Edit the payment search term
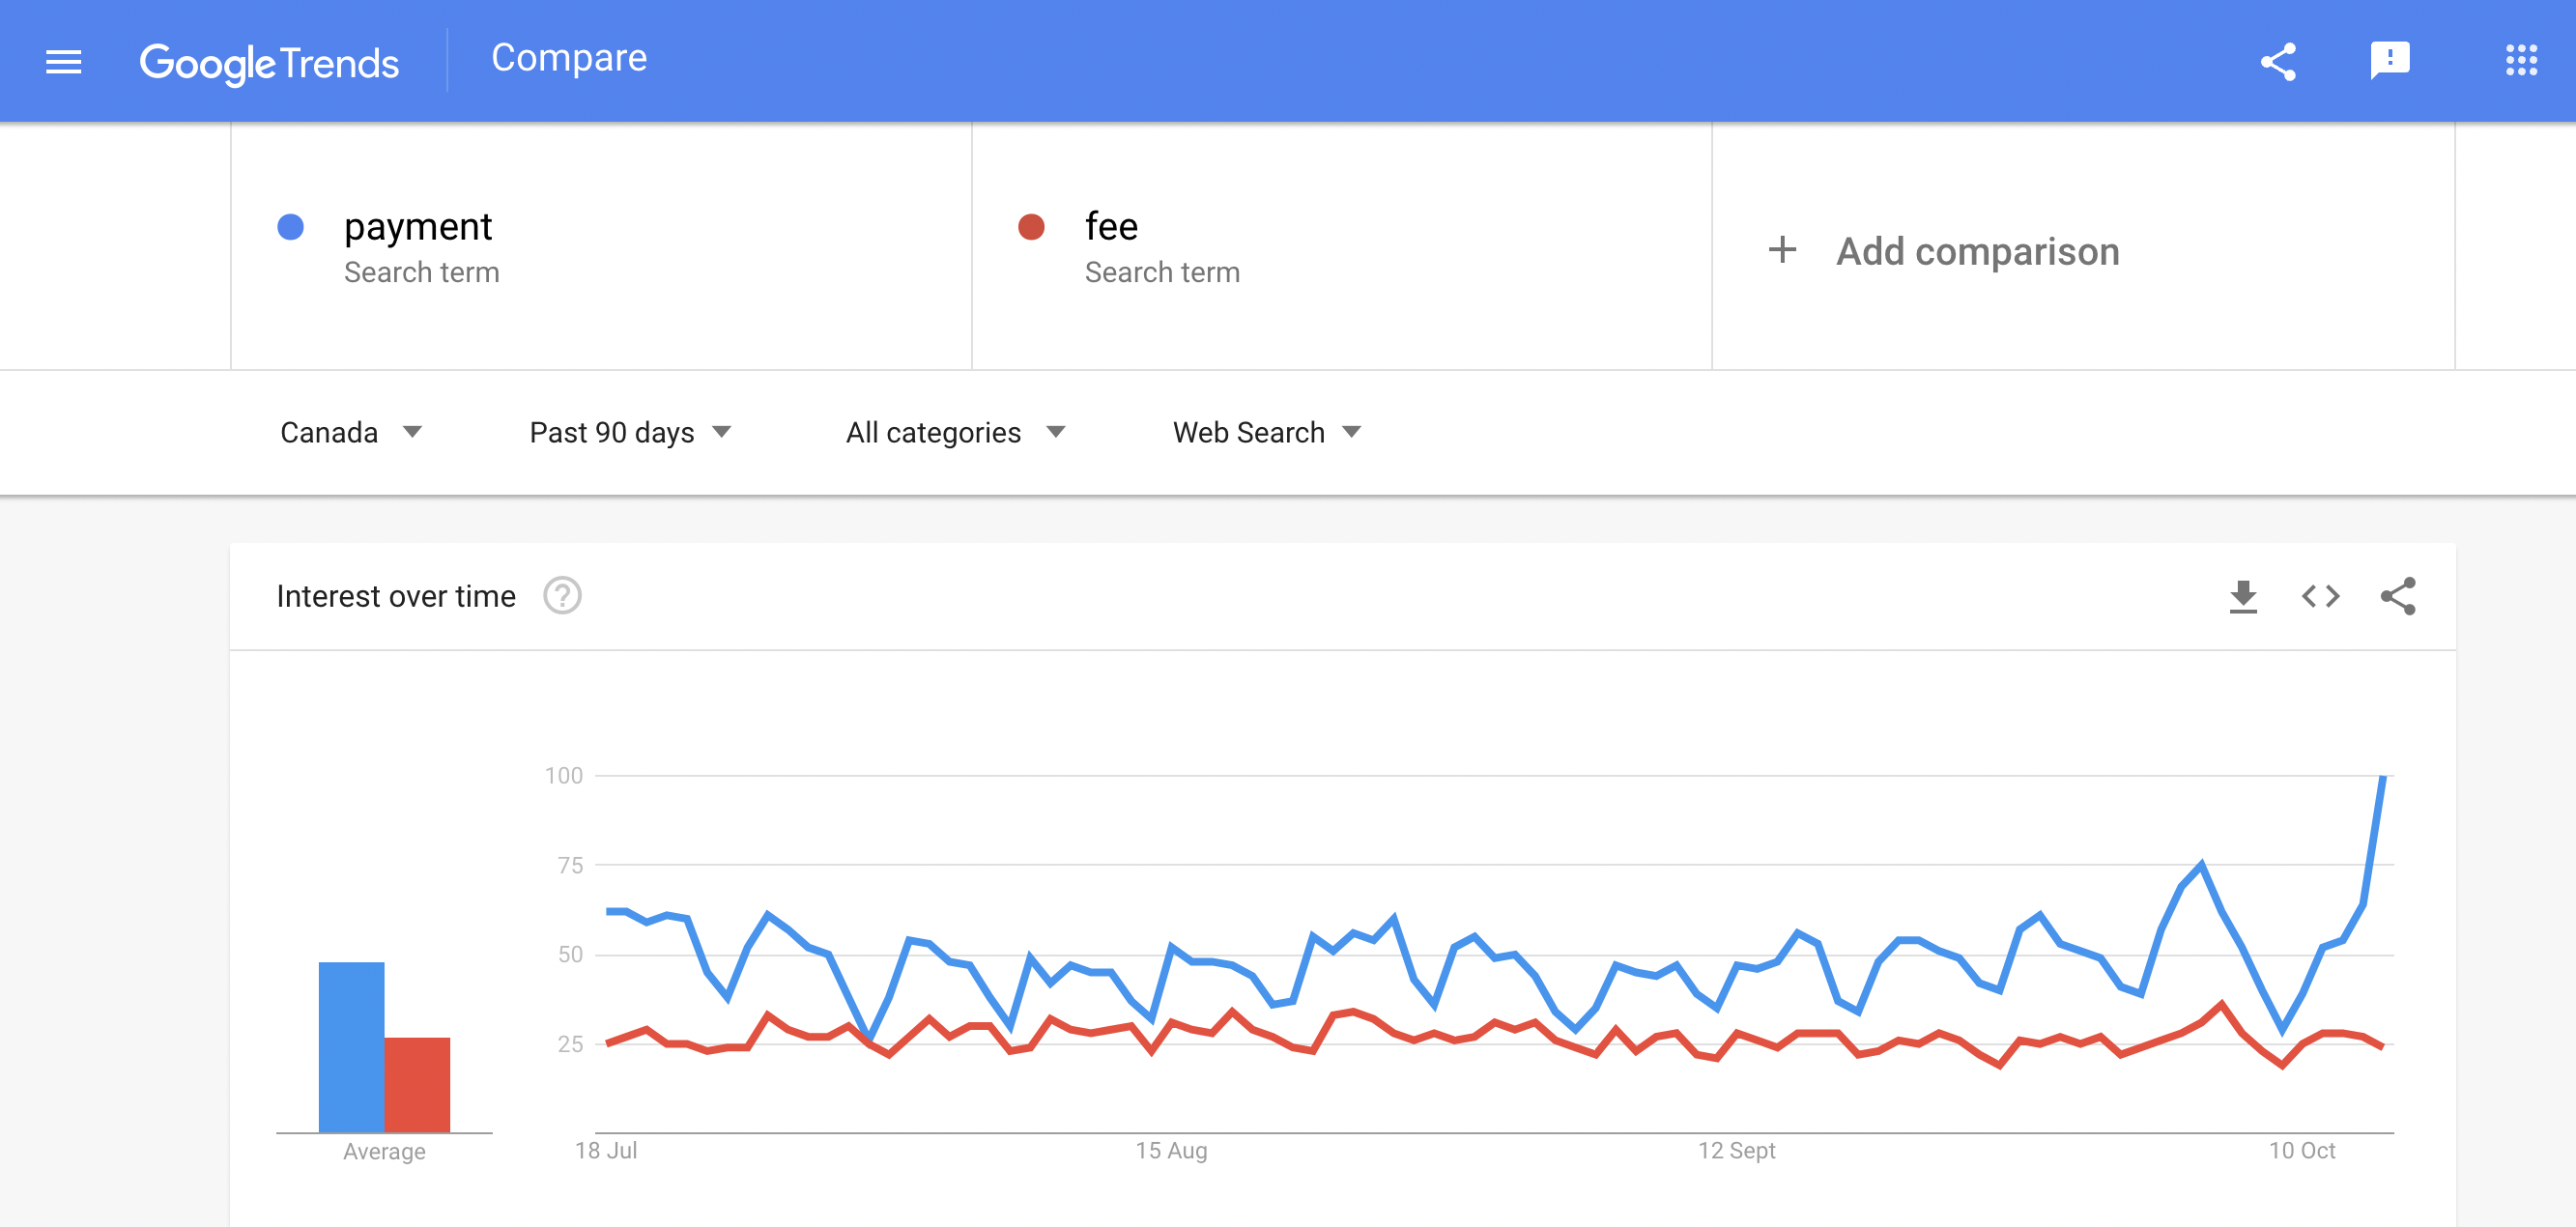2576x1227 pixels. coord(418,227)
